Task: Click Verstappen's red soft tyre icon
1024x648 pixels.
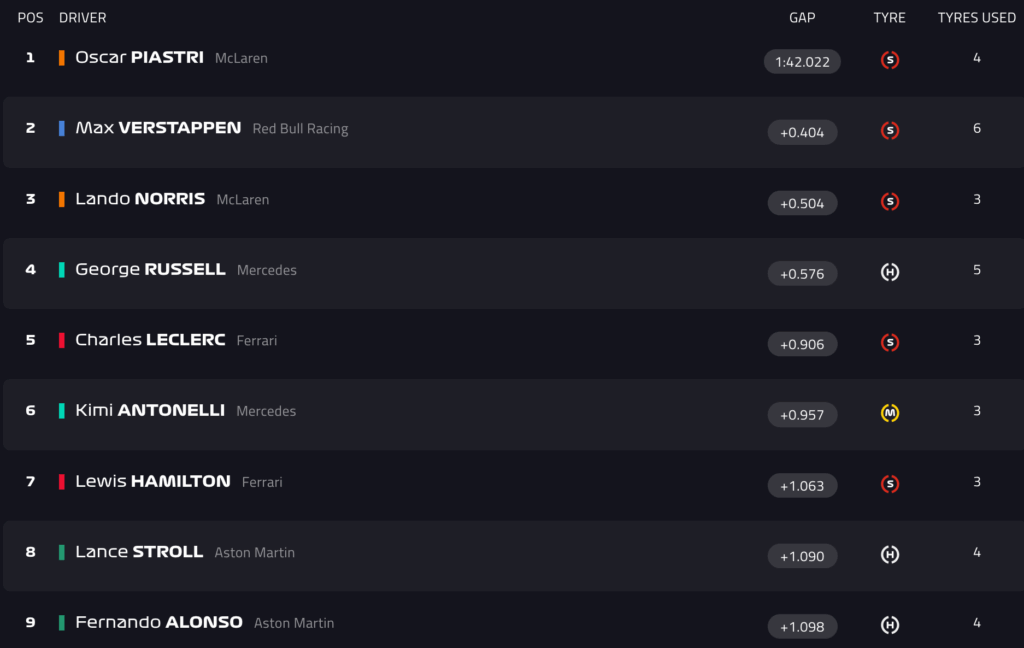Action: pos(889,131)
